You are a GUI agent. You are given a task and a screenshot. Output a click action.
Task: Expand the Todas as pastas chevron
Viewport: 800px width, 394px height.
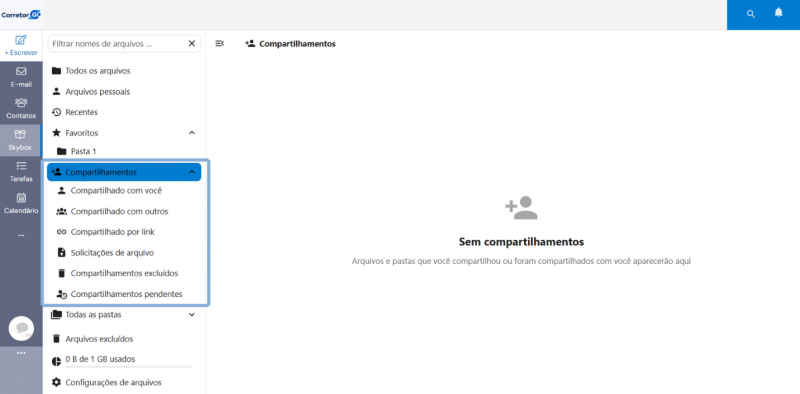pyautogui.click(x=192, y=314)
